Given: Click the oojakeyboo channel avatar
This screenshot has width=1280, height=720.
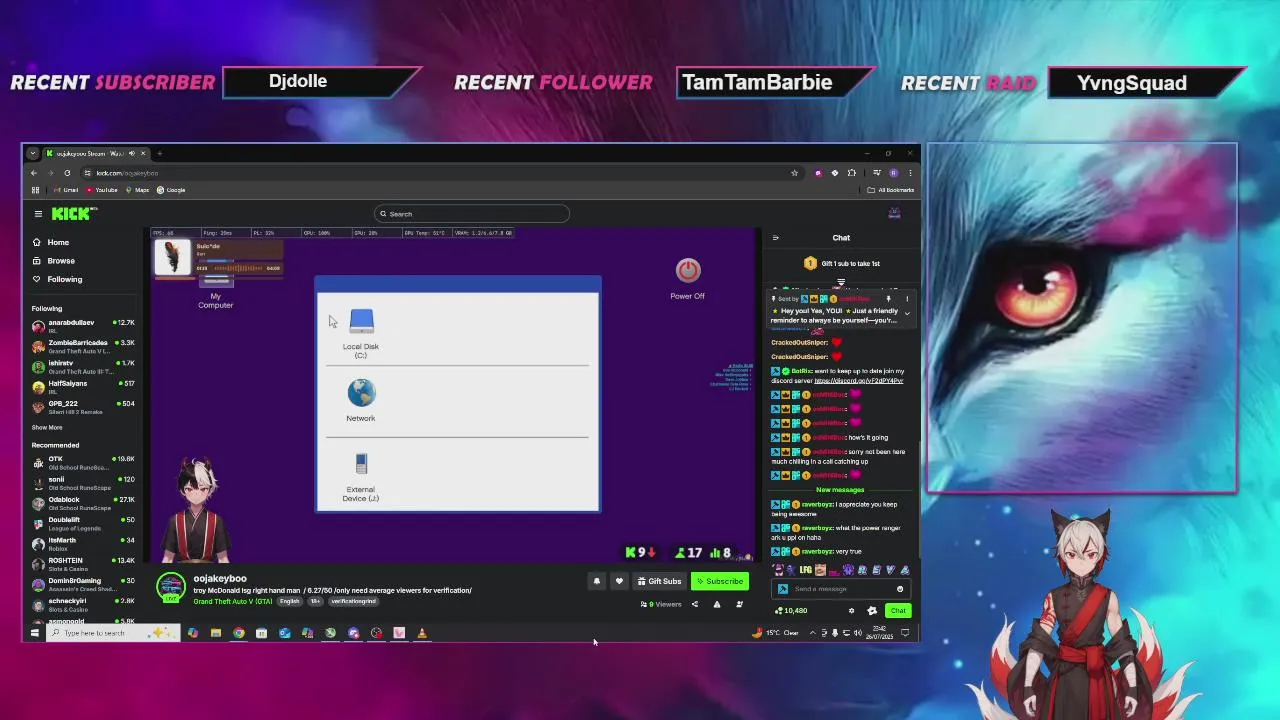Looking at the screenshot, I should (171, 587).
